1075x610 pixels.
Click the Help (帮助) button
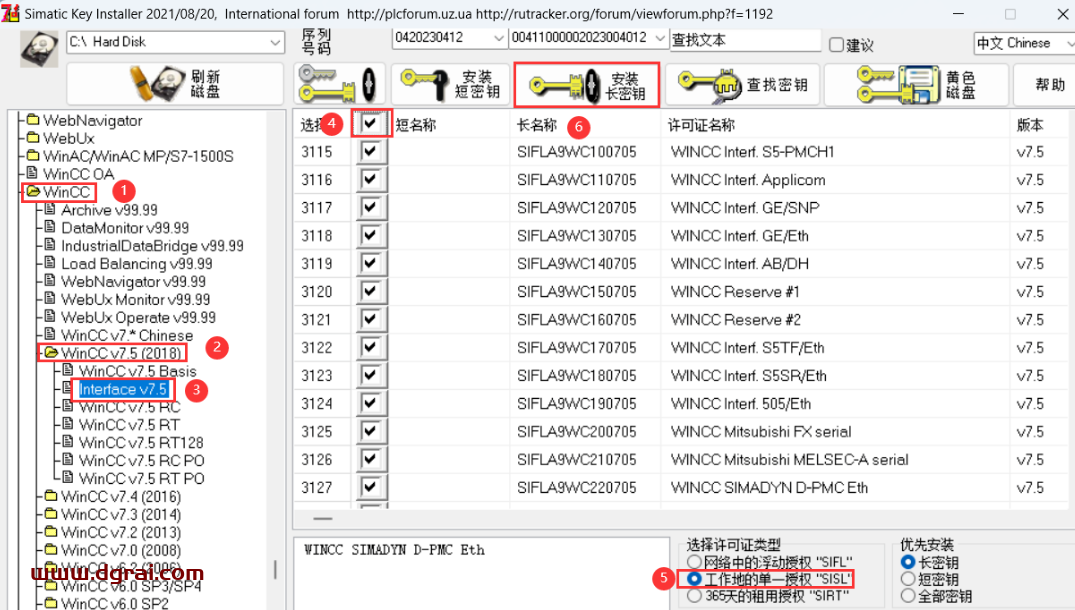point(1049,85)
